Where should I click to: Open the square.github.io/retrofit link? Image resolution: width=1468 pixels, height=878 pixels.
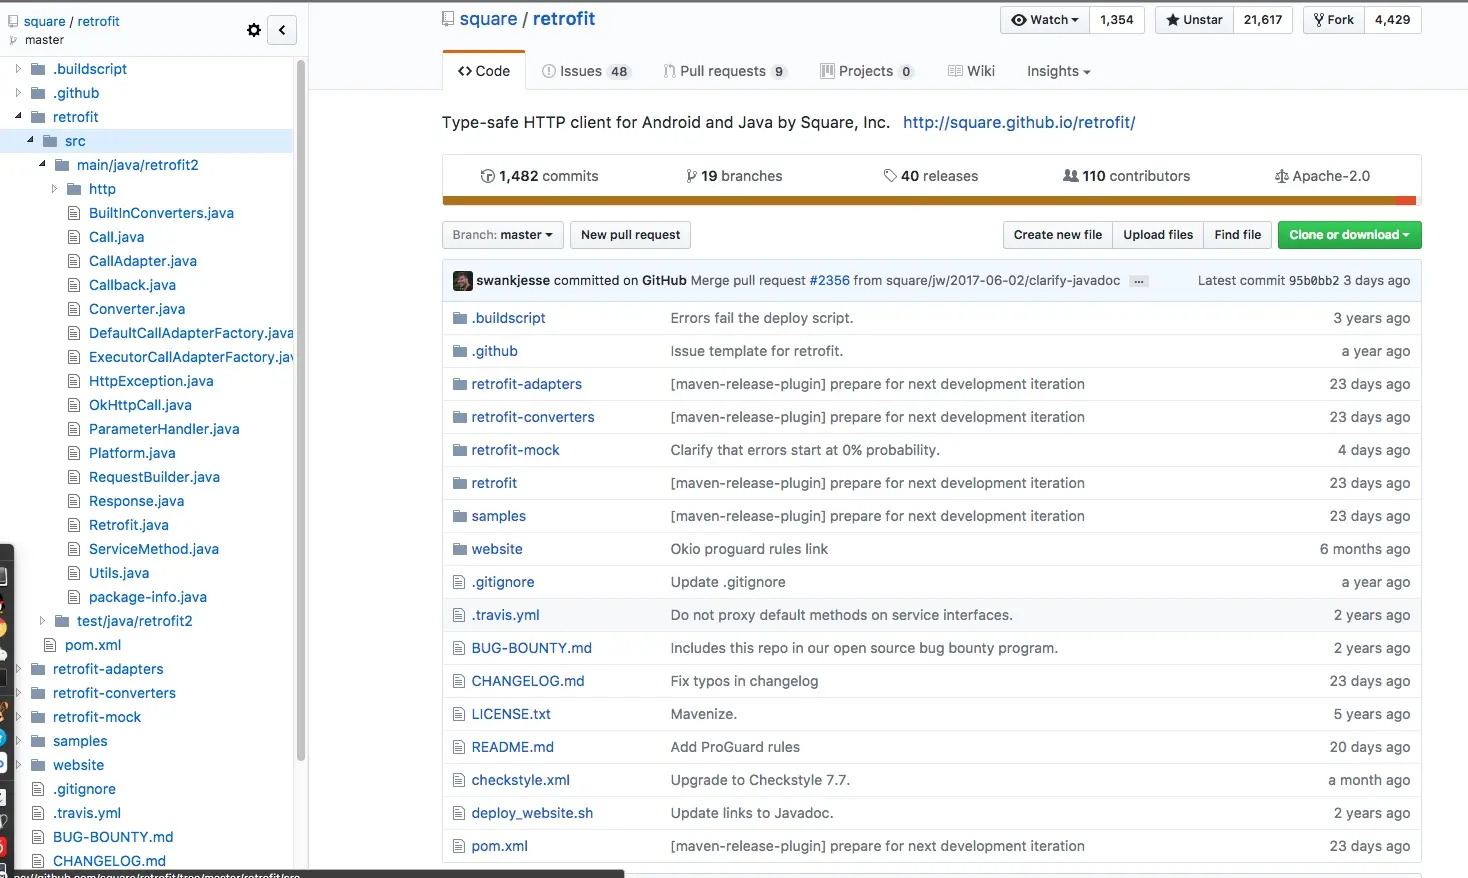(1019, 122)
